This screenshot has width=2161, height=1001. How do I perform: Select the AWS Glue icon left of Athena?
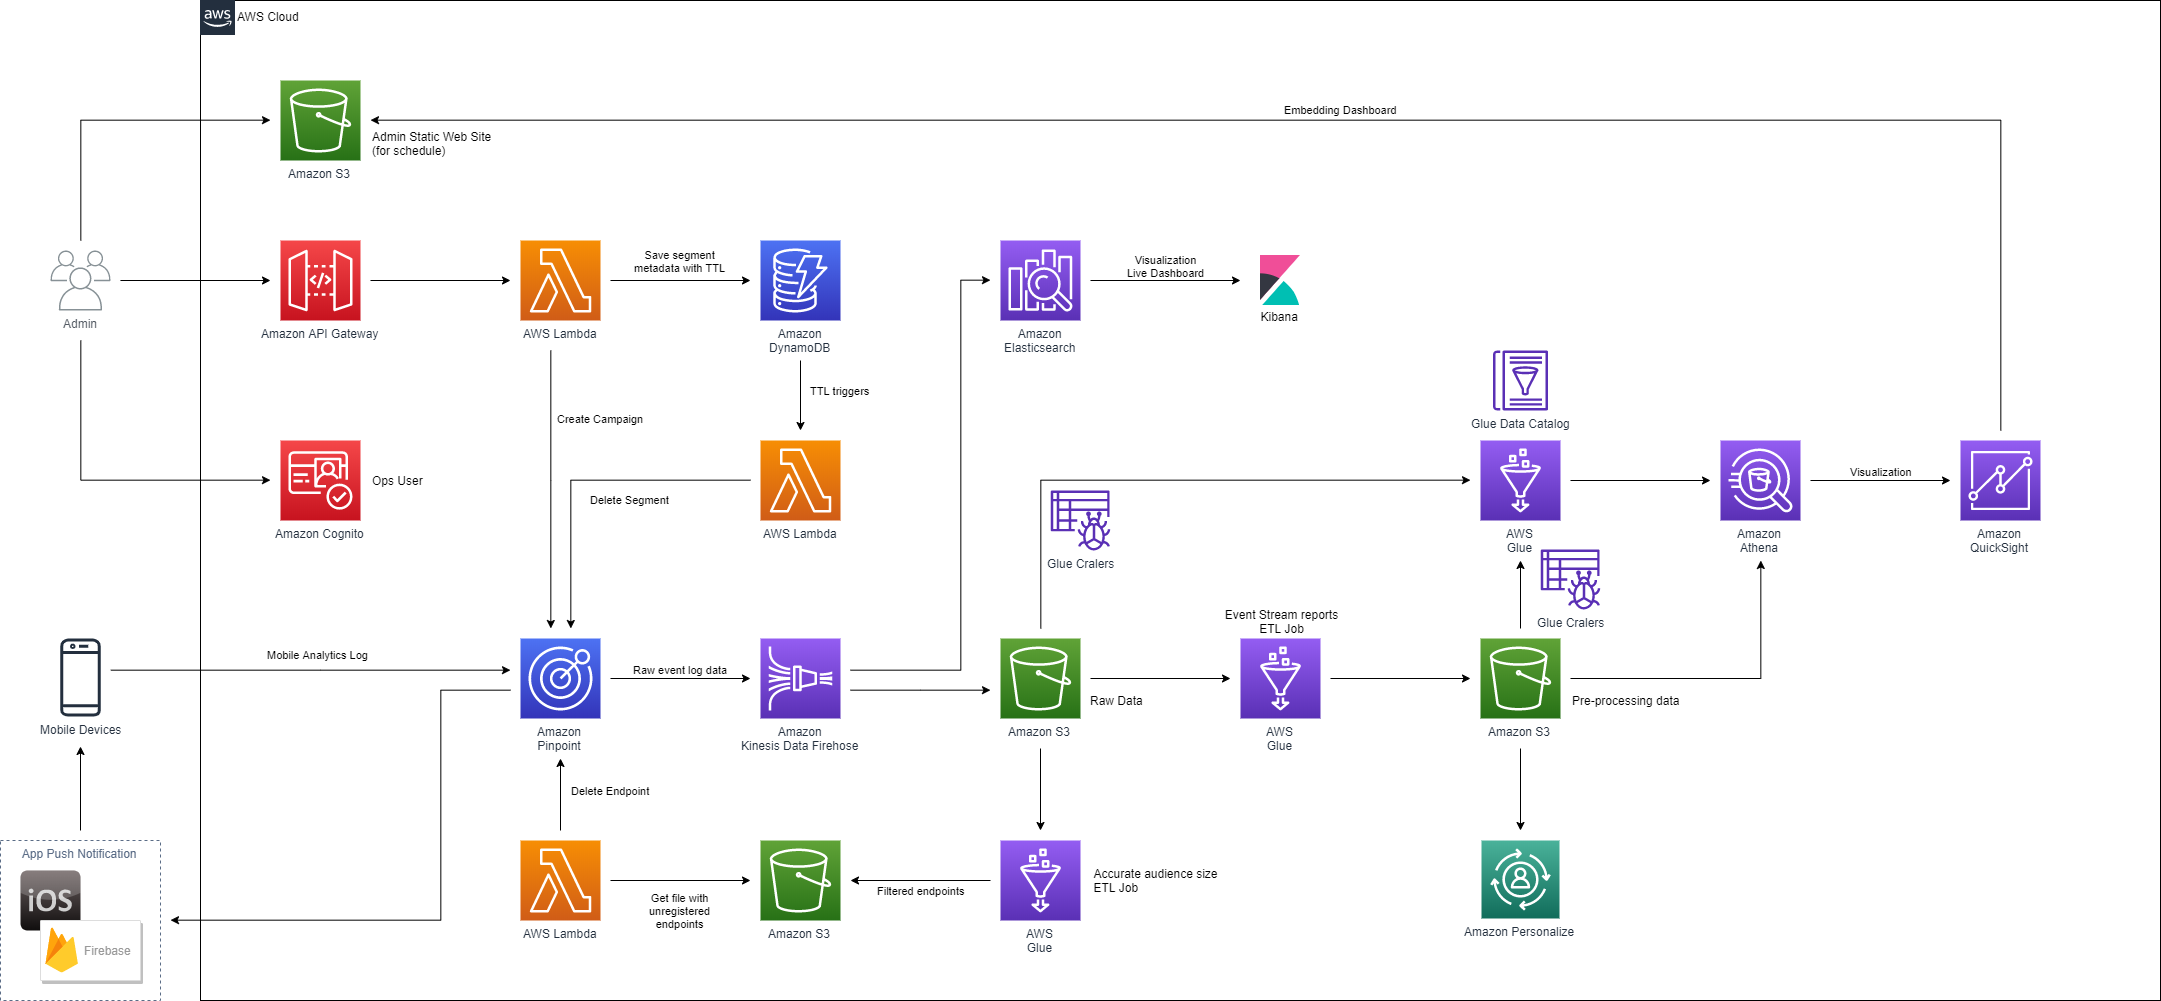[x=1520, y=480]
